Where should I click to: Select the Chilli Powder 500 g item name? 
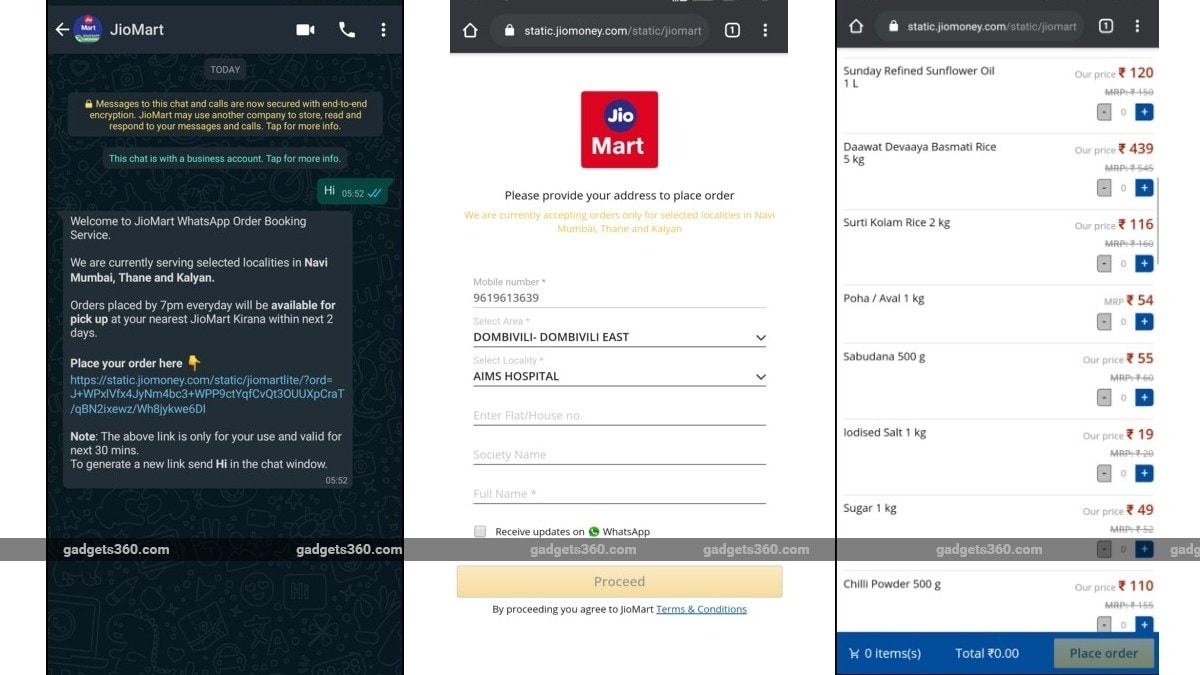(892, 584)
